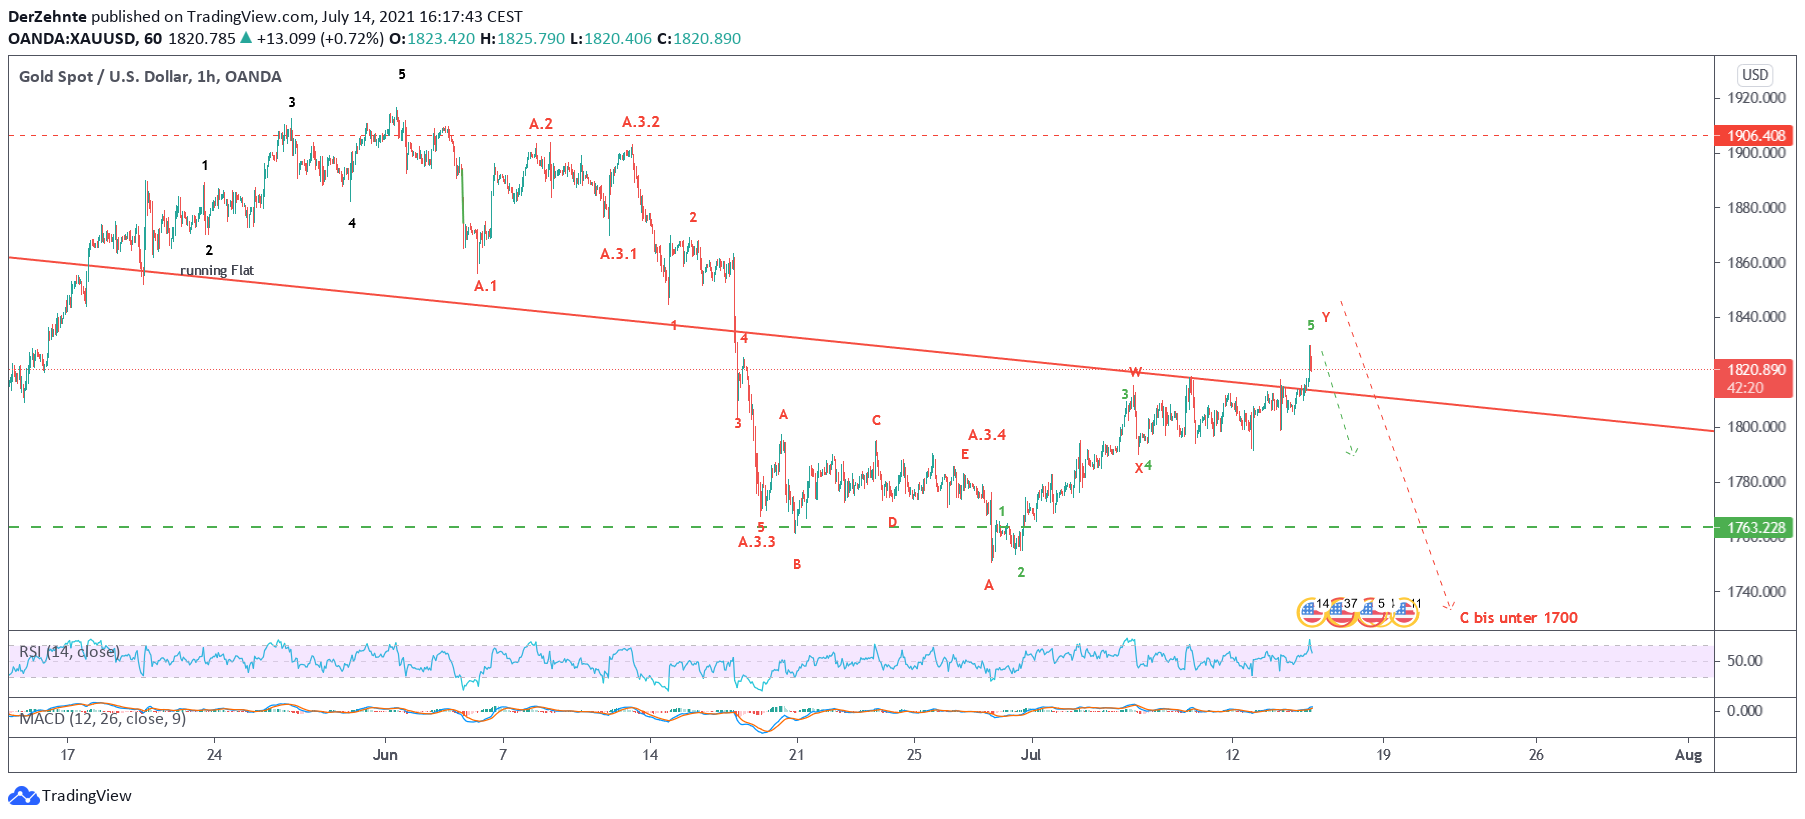Click the red X wave label
Viewport: 1805px width, 819px height.
pos(1139,468)
